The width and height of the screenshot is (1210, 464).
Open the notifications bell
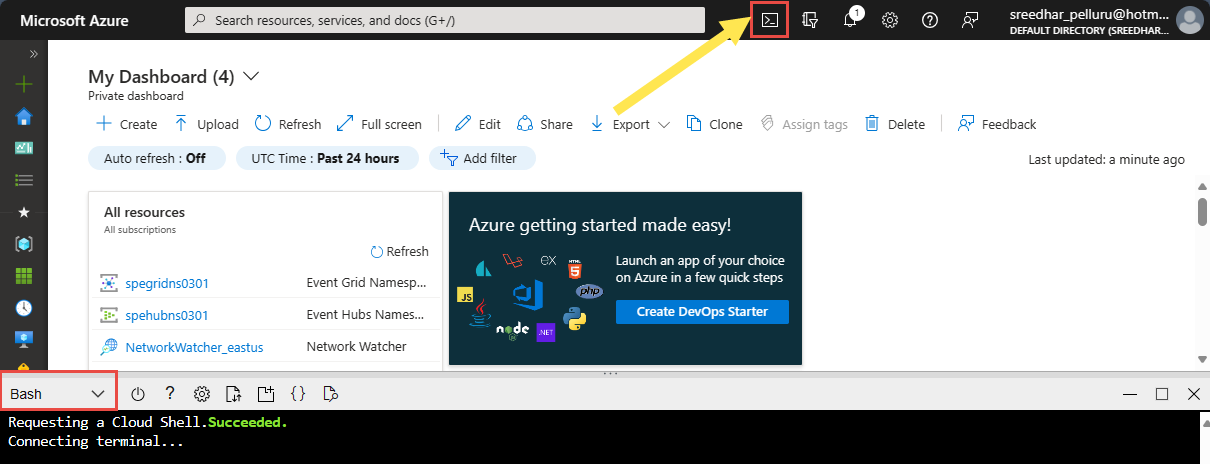pos(850,20)
